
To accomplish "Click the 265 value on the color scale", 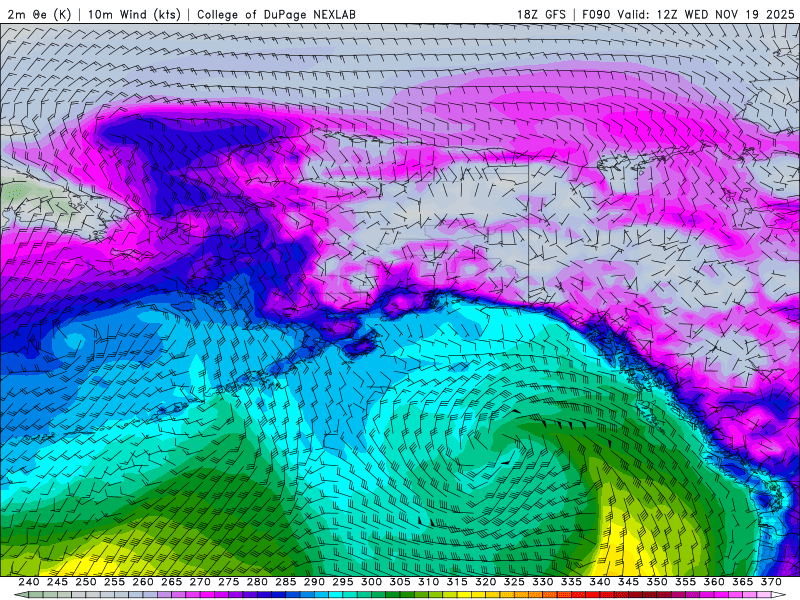I will [171, 582].
